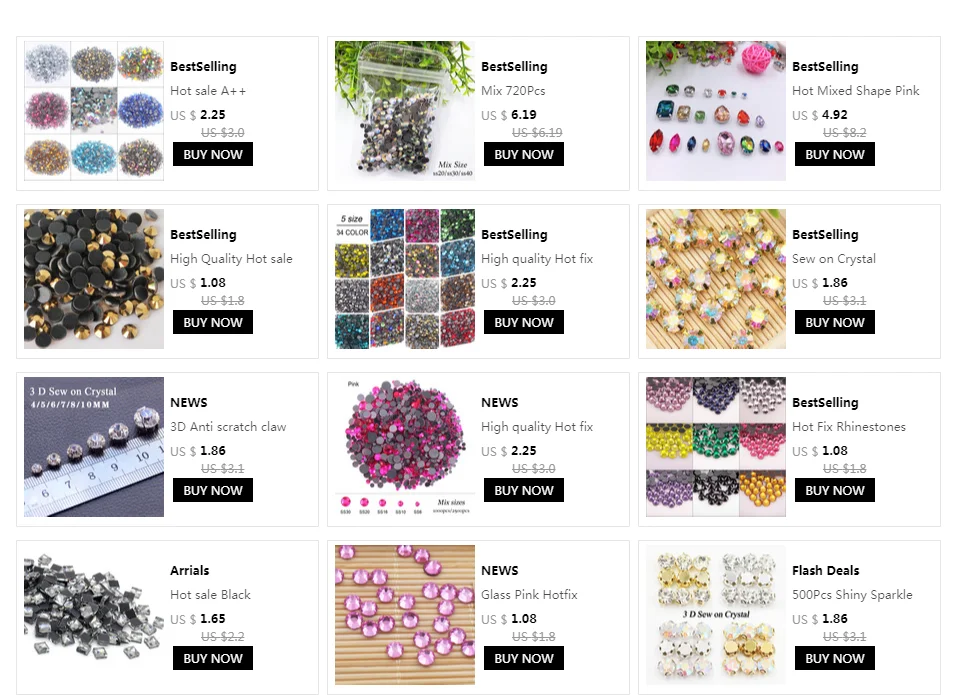The width and height of the screenshot is (958, 695).
Task: View the Hot Fix Rhinestones color grid image
Action: point(715,446)
